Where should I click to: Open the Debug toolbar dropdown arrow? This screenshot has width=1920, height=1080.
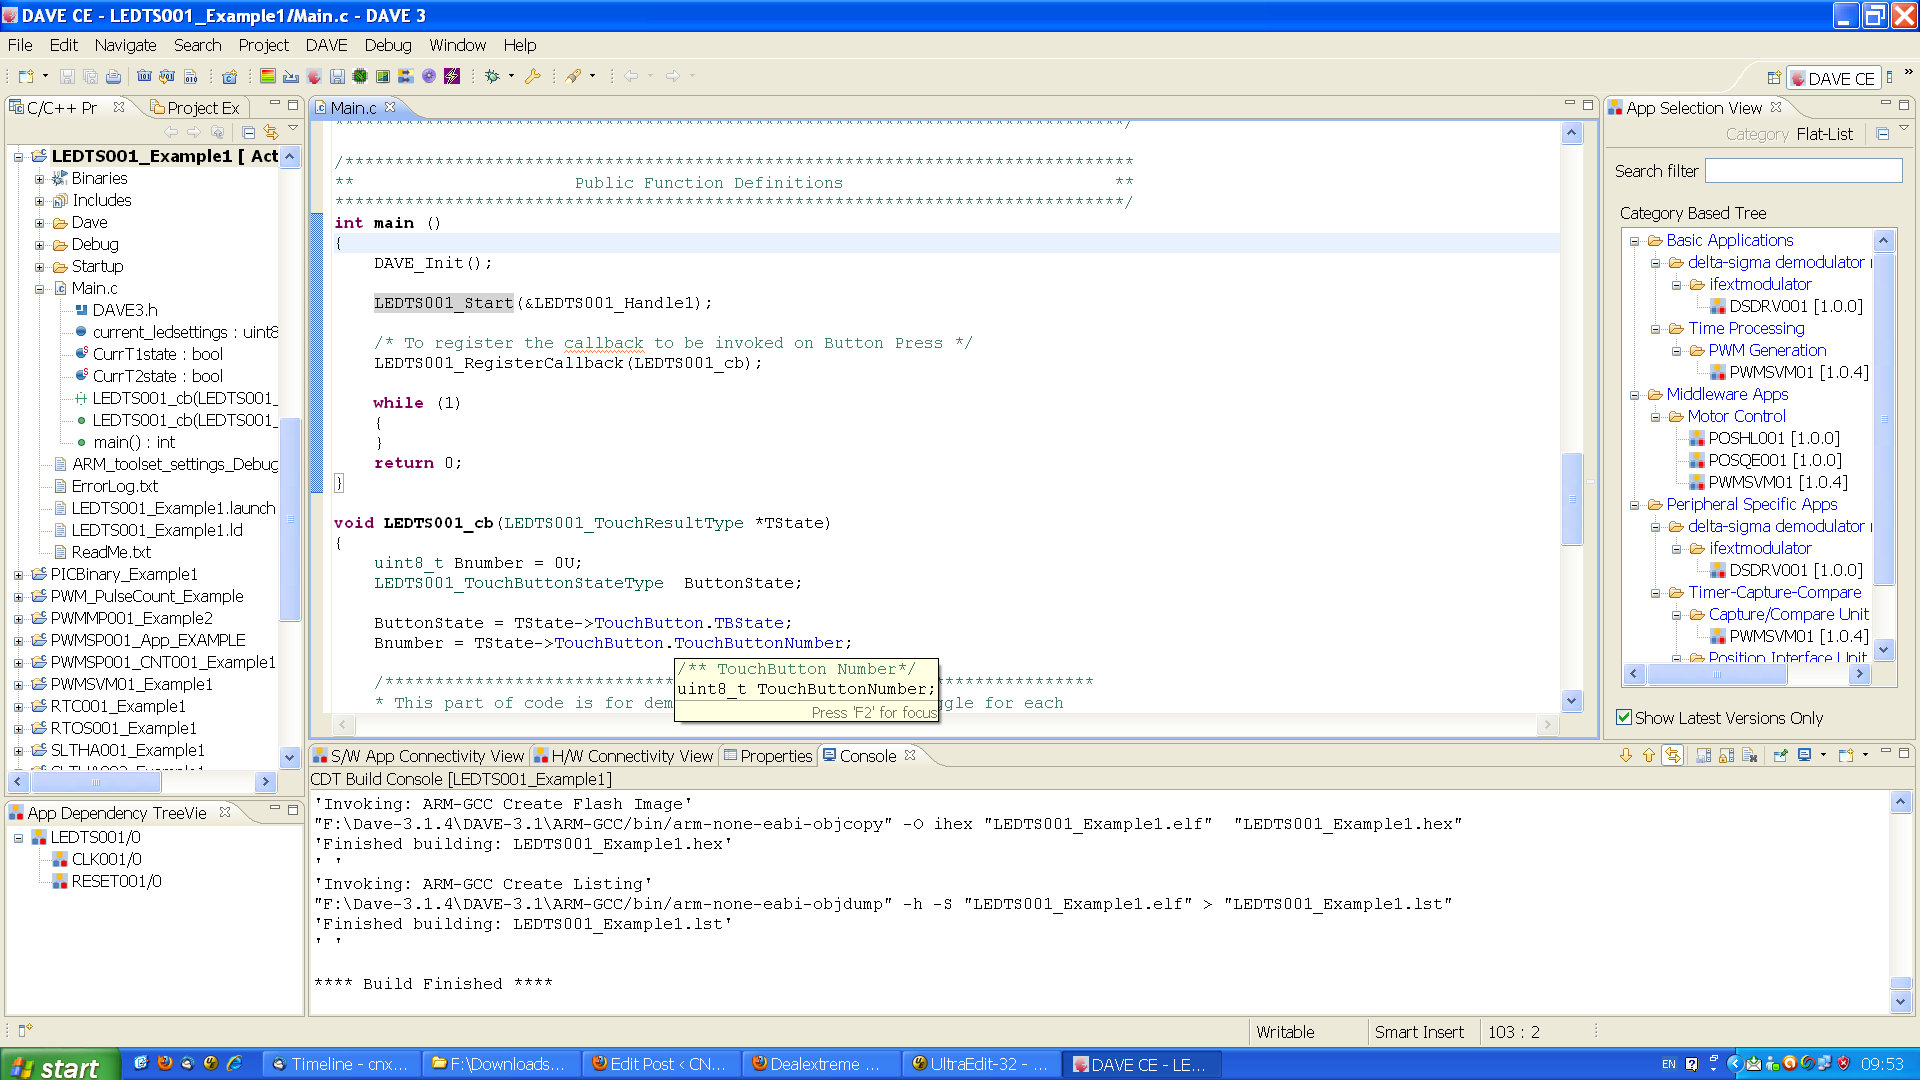pos(511,76)
